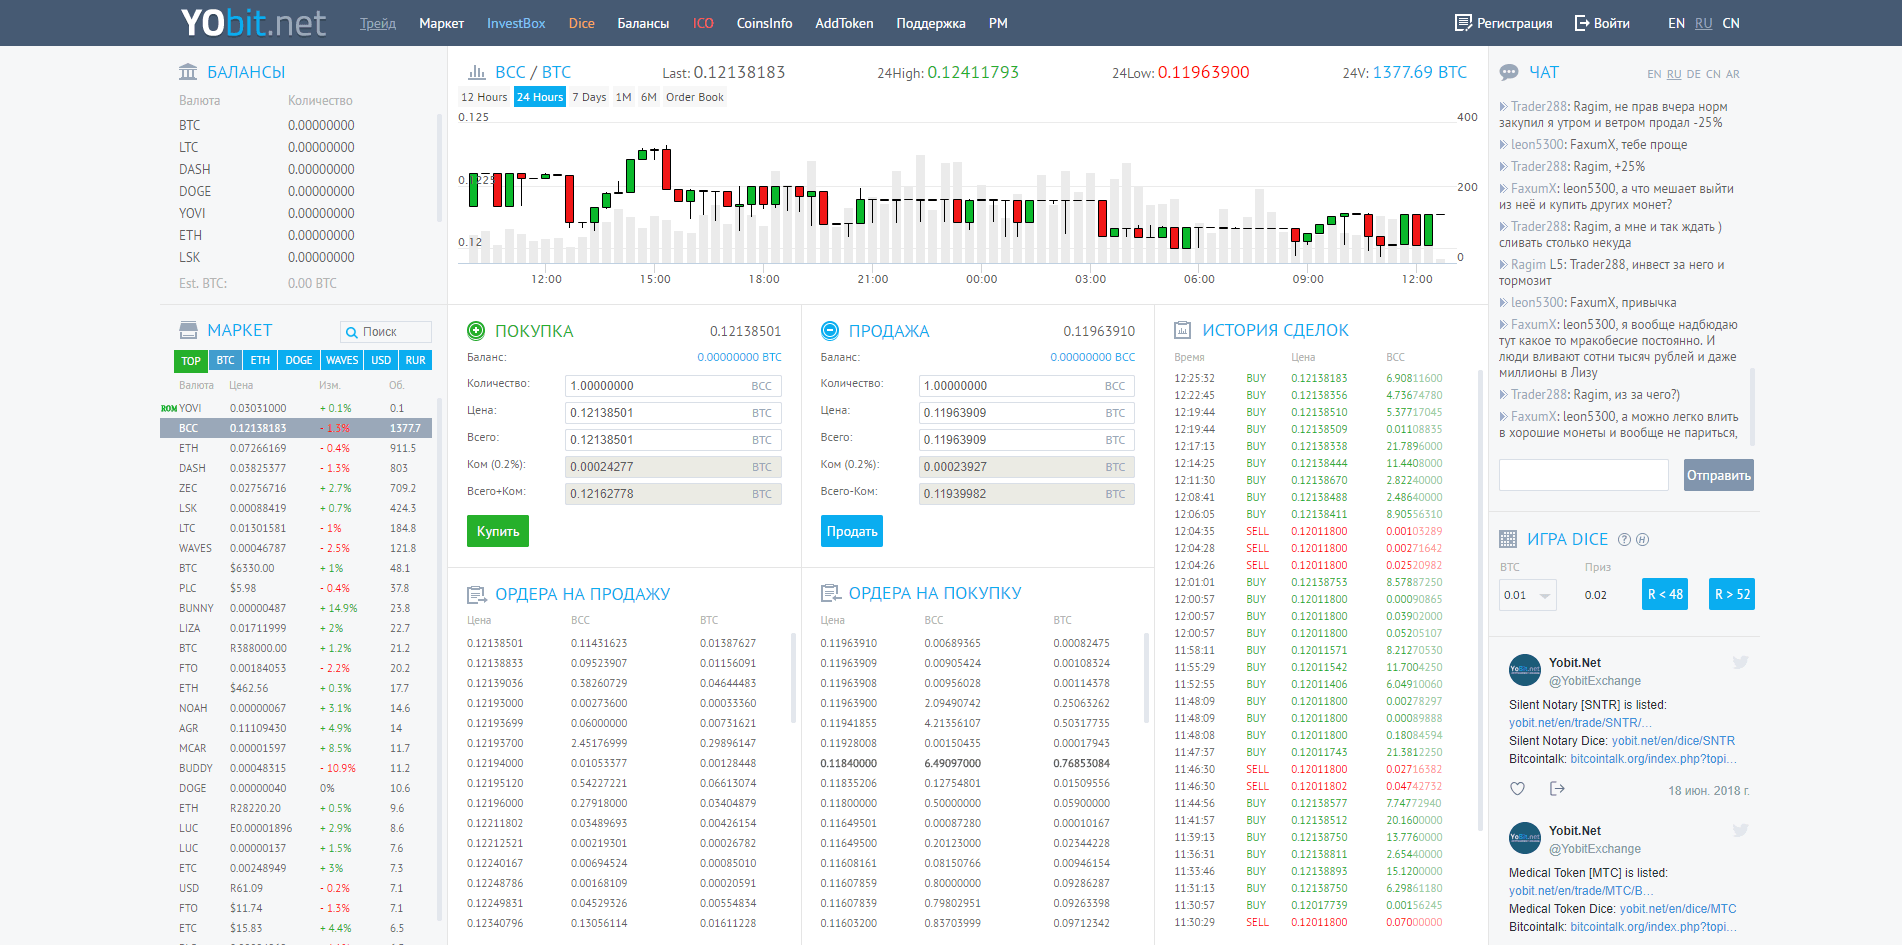Click the chat message input field

pos(1583,474)
